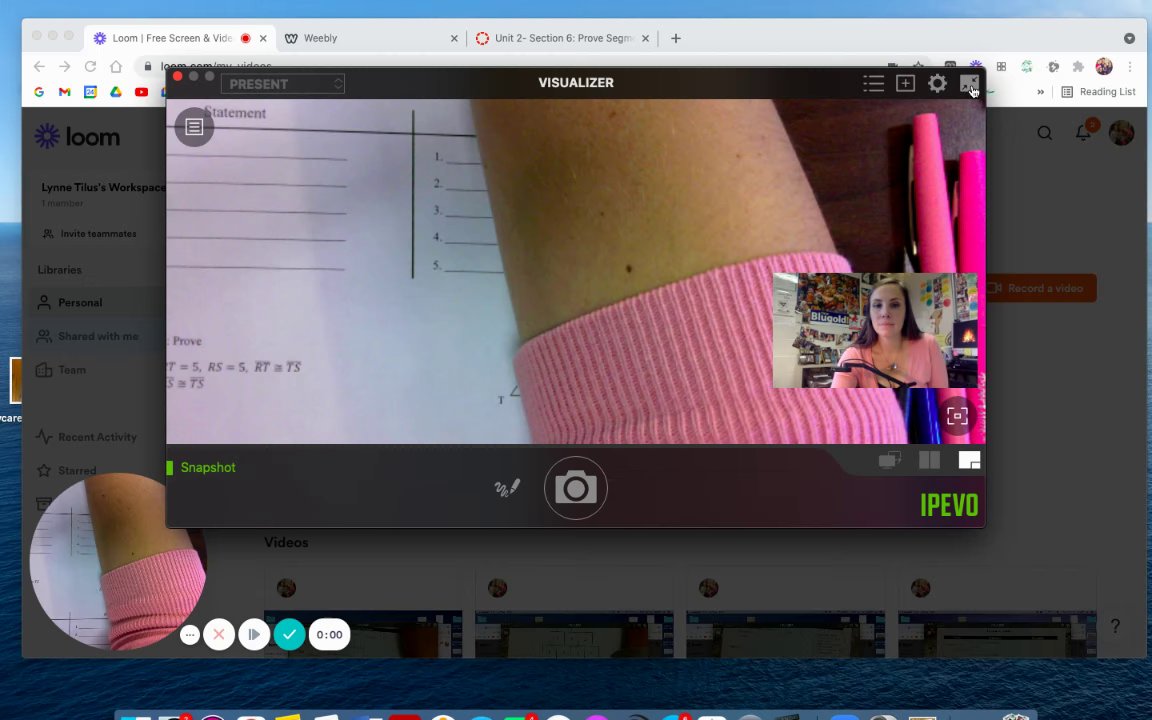Click the round document panel button on camera view
1152x720 pixels.
click(194, 127)
